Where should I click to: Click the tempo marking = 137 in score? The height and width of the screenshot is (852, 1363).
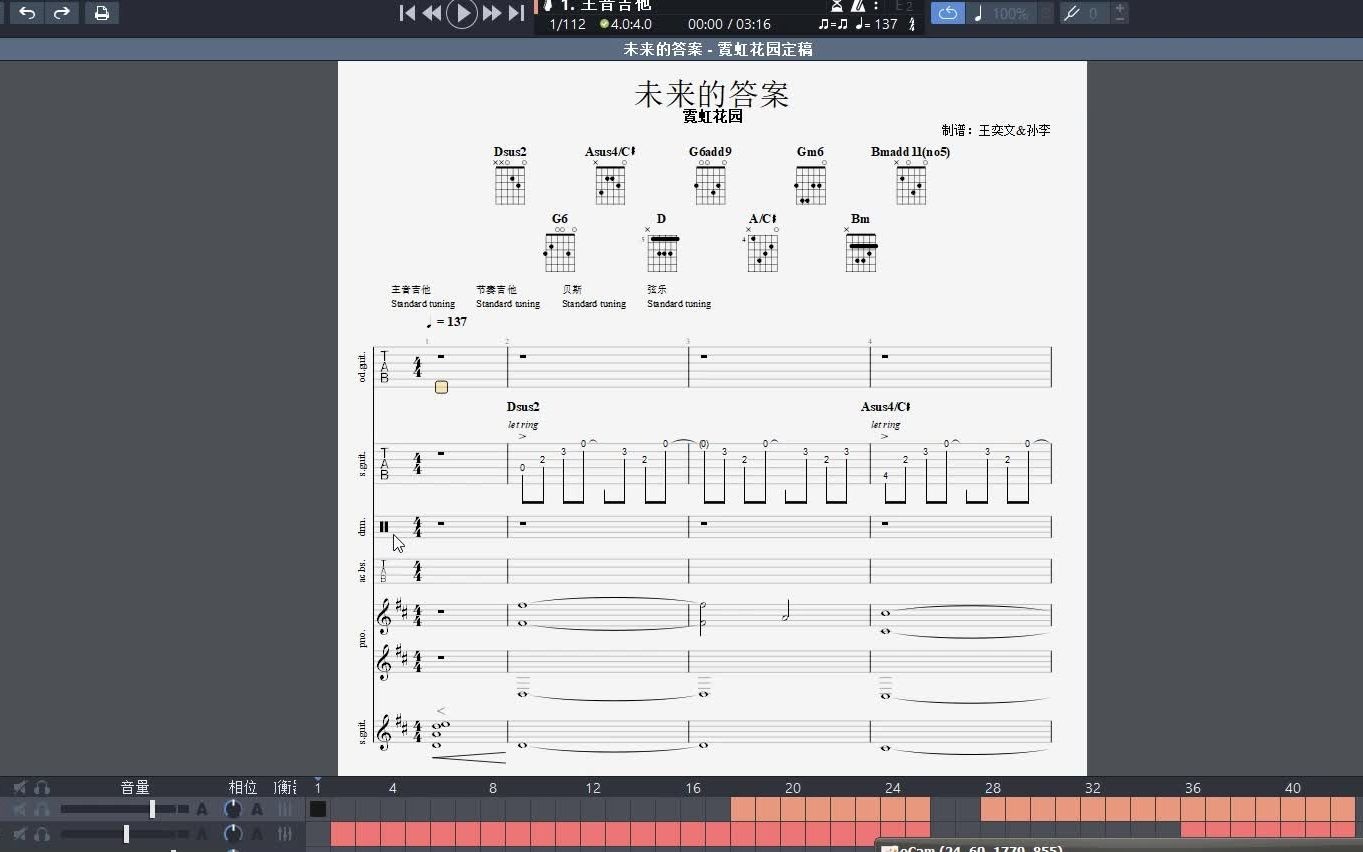pos(447,322)
